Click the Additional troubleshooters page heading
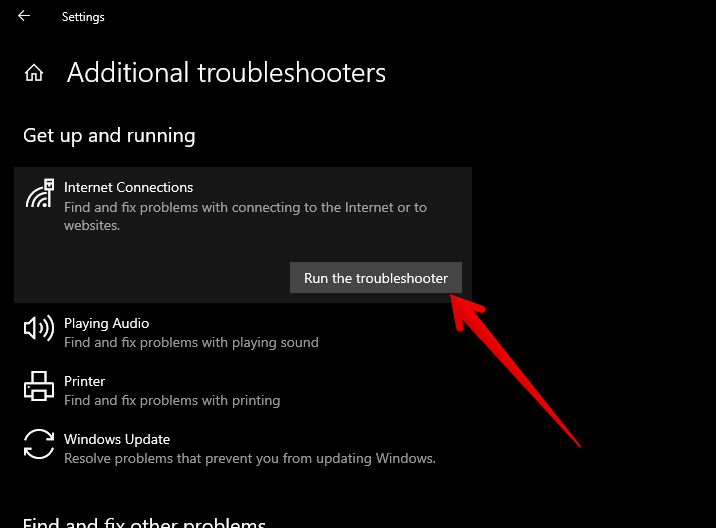This screenshot has height=528, width=716. coord(226,73)
